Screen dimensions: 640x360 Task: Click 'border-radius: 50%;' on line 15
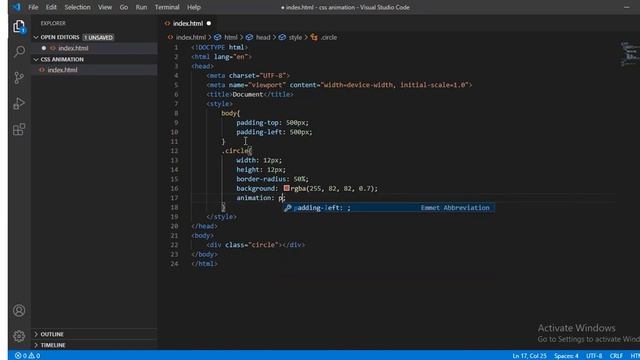pos(273,179)
